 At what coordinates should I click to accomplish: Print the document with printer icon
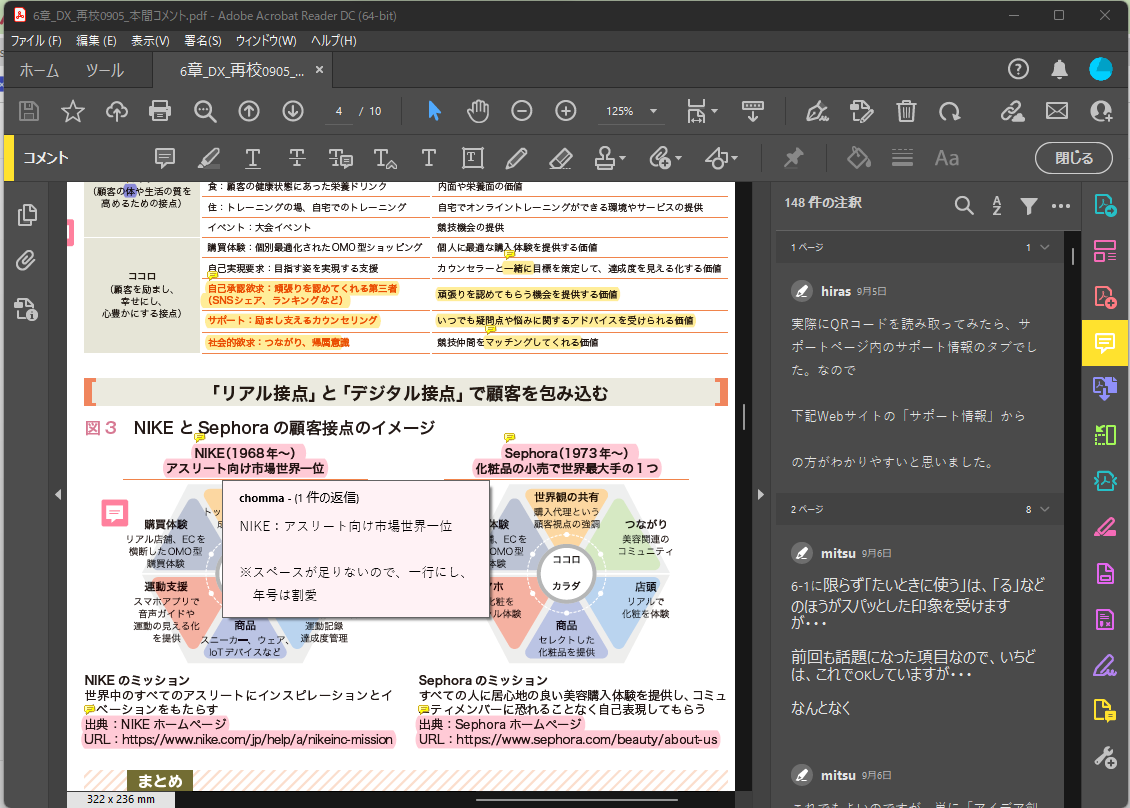(160, 111)
